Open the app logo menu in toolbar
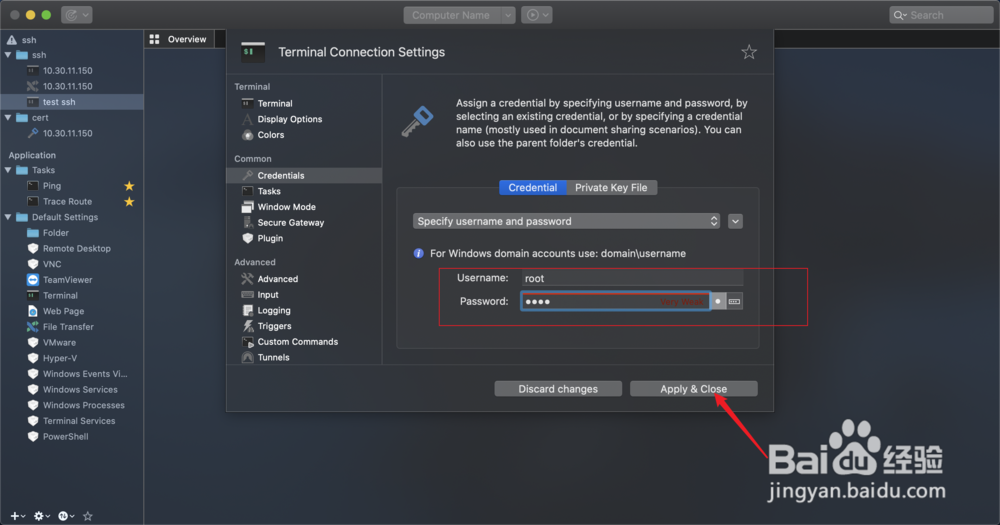 pyautogui.click(x=77, y=15)
